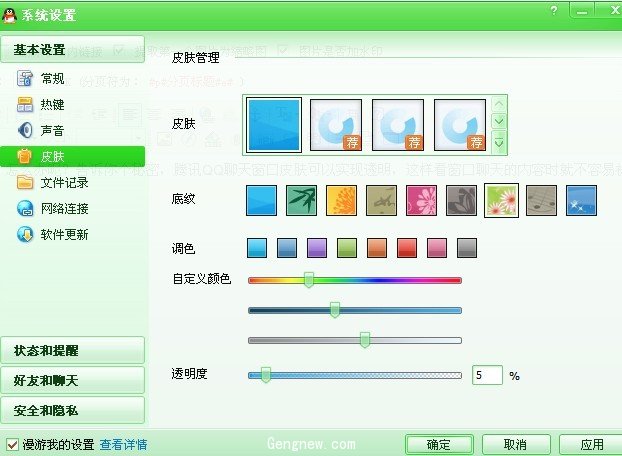Image resolution: width=622 pixels, height=456 pixels.
Task: Open the 热键 hotkey settings icon
Action: click(26, 104)
